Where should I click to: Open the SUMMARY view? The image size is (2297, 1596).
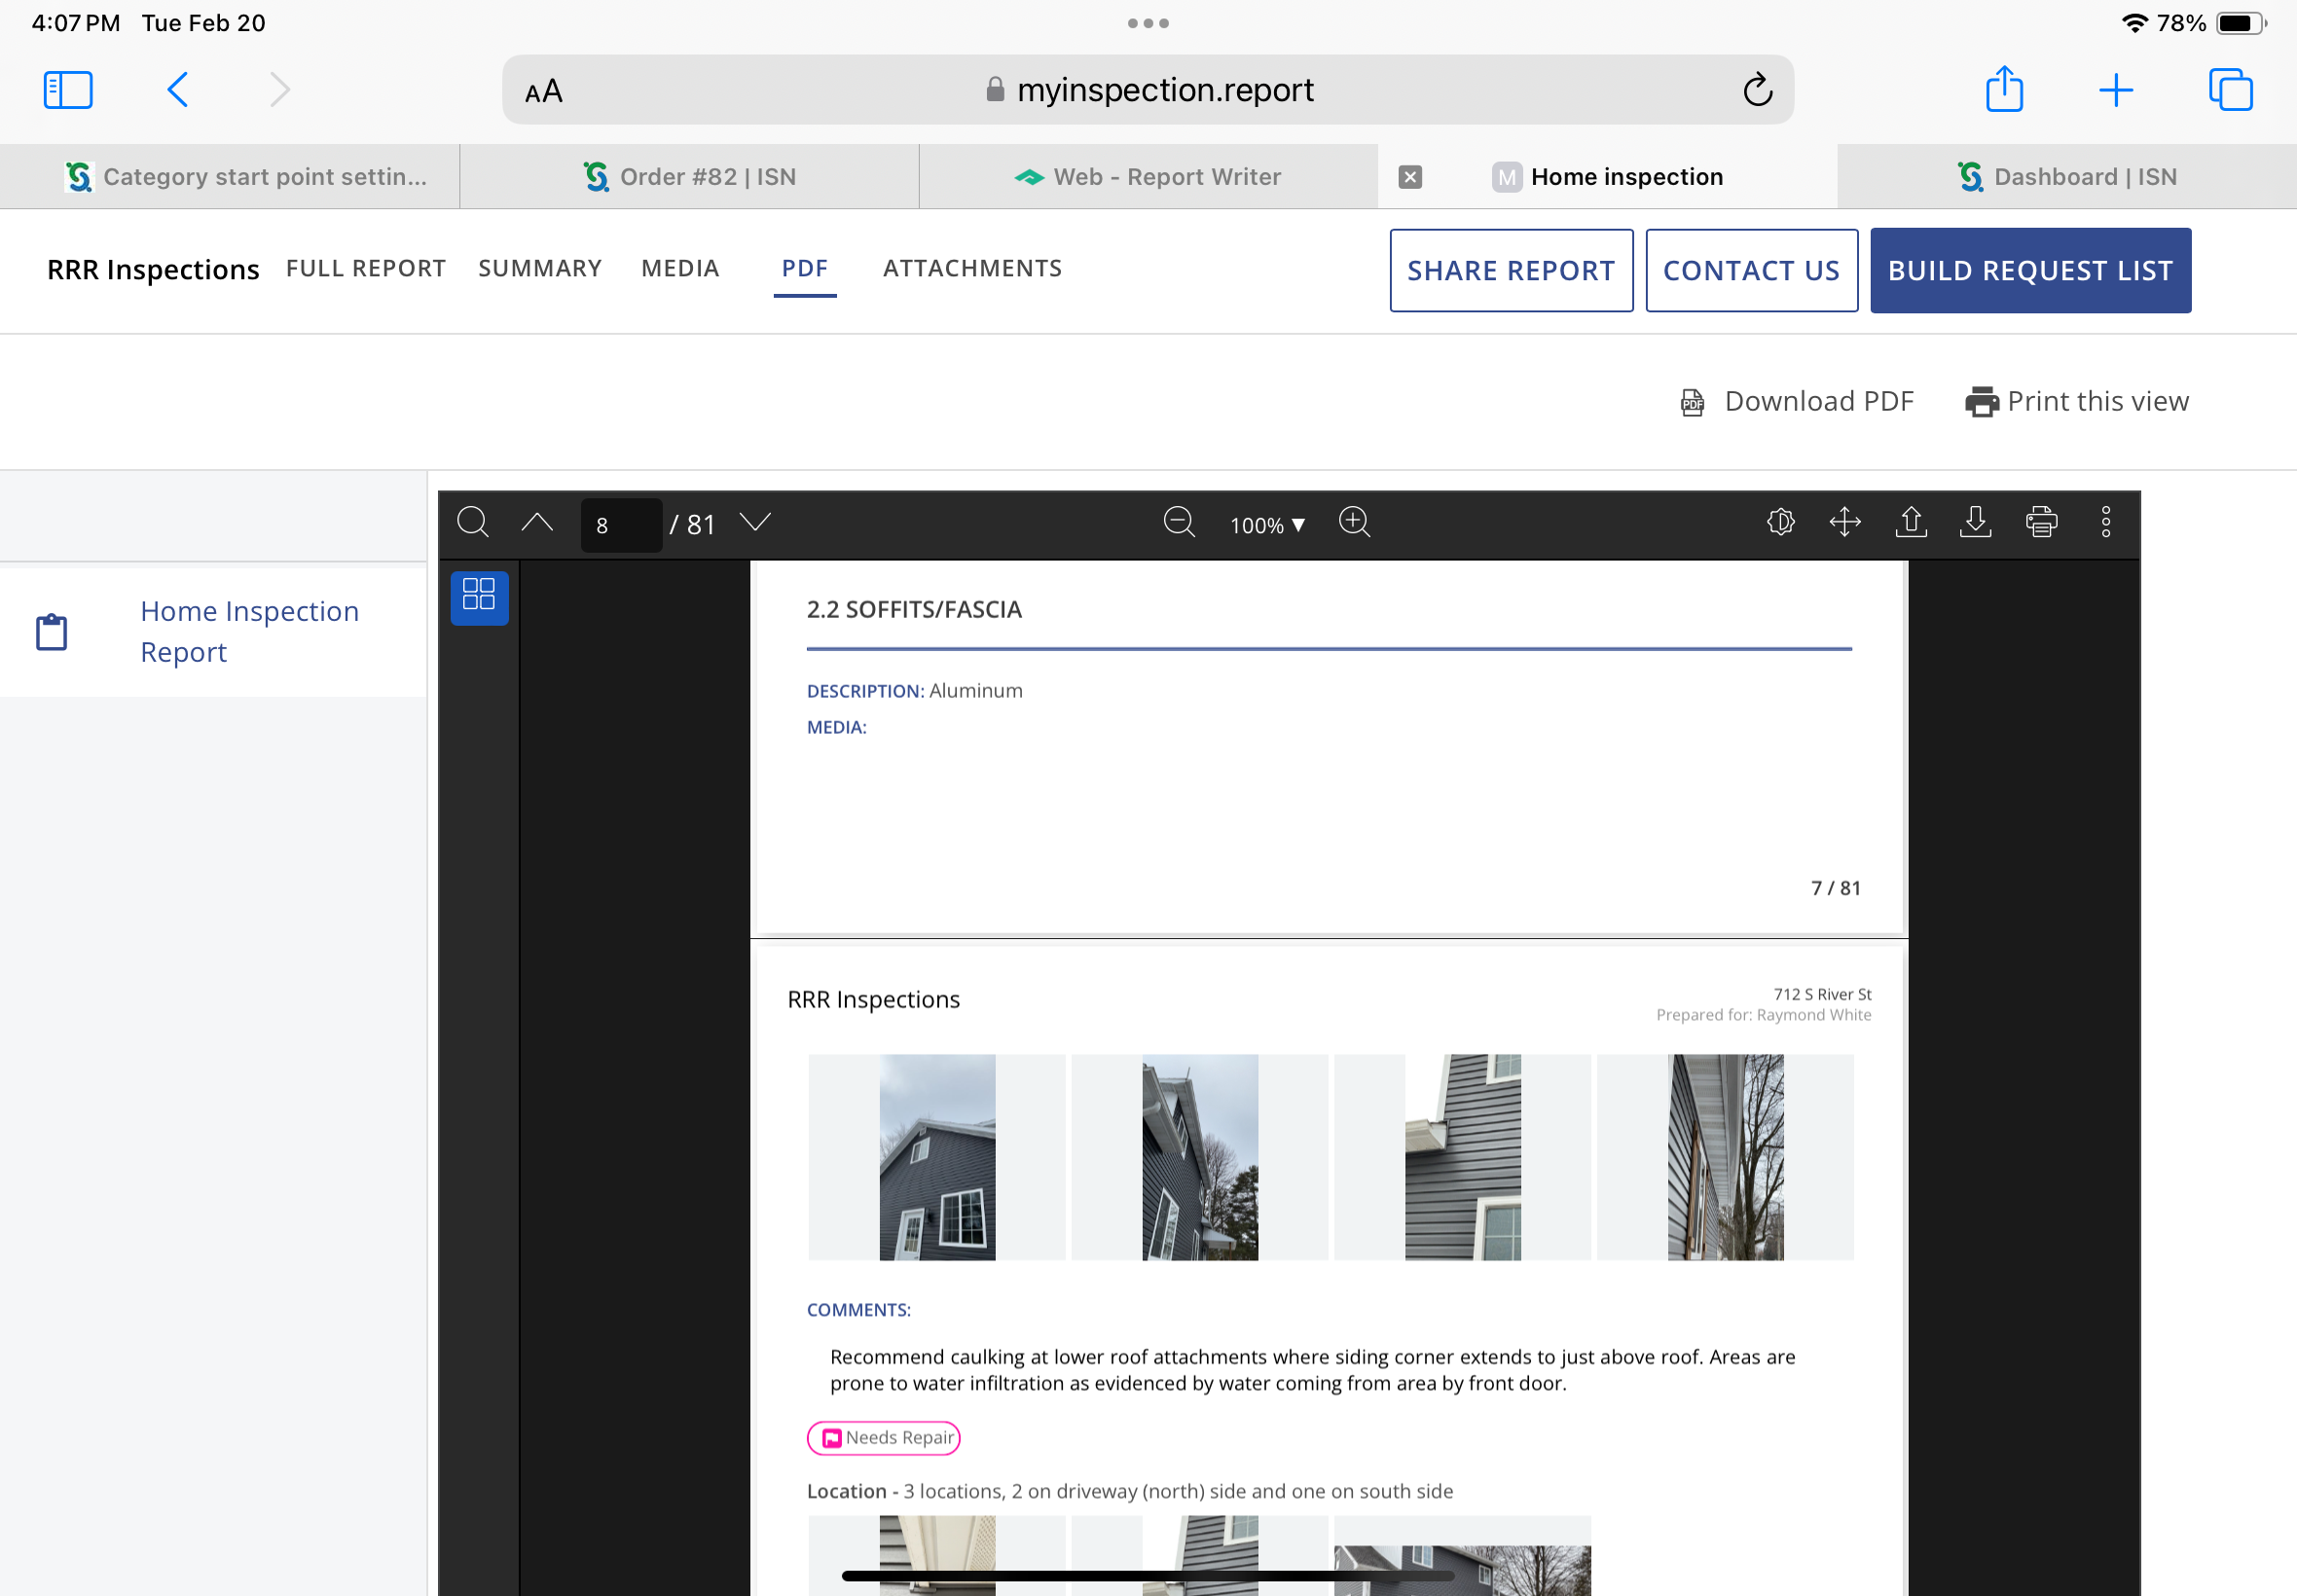540,268
